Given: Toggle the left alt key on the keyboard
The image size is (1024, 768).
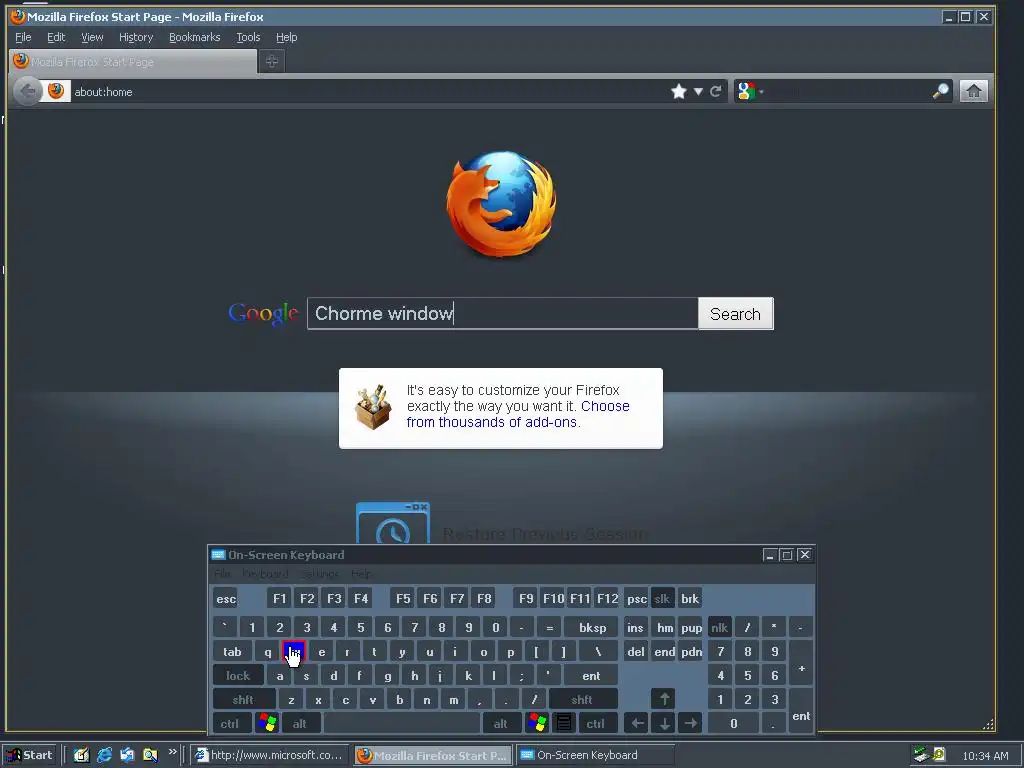Looking at the screenshot, I should (300, 724).
